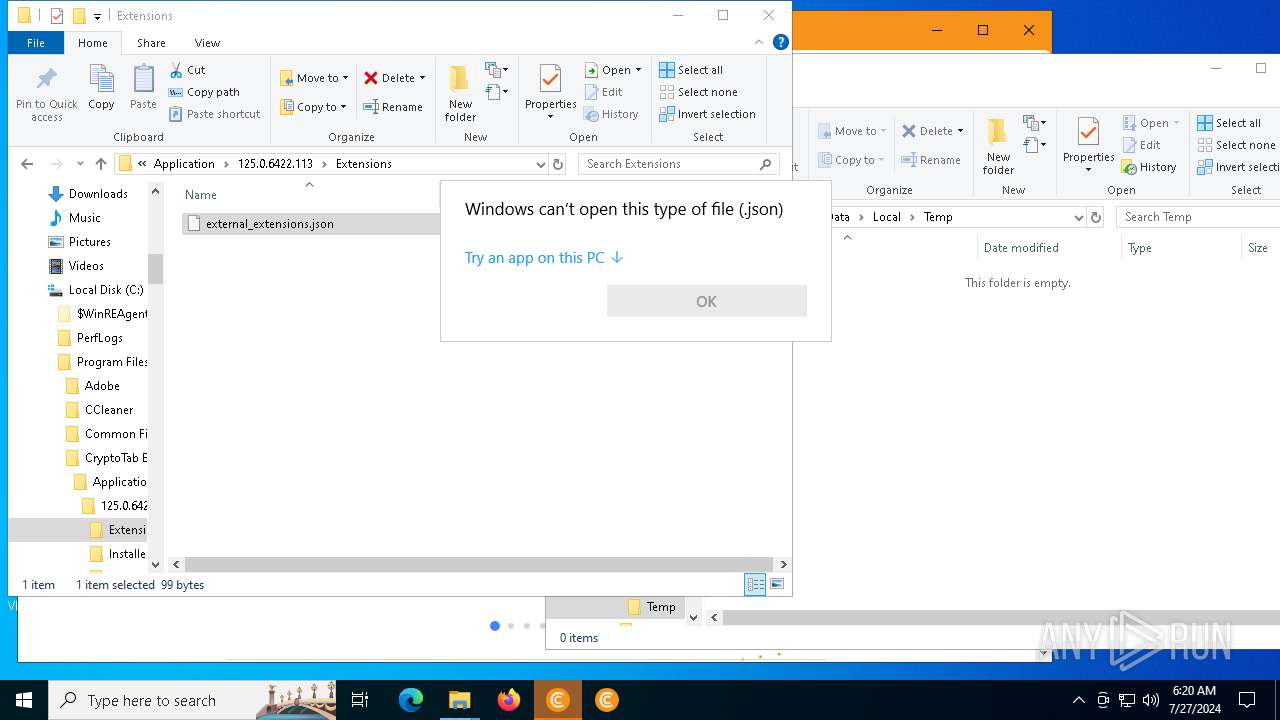1280x720 pixels.
Task: Click Select none in front window
Action: (x=698, y=92)
